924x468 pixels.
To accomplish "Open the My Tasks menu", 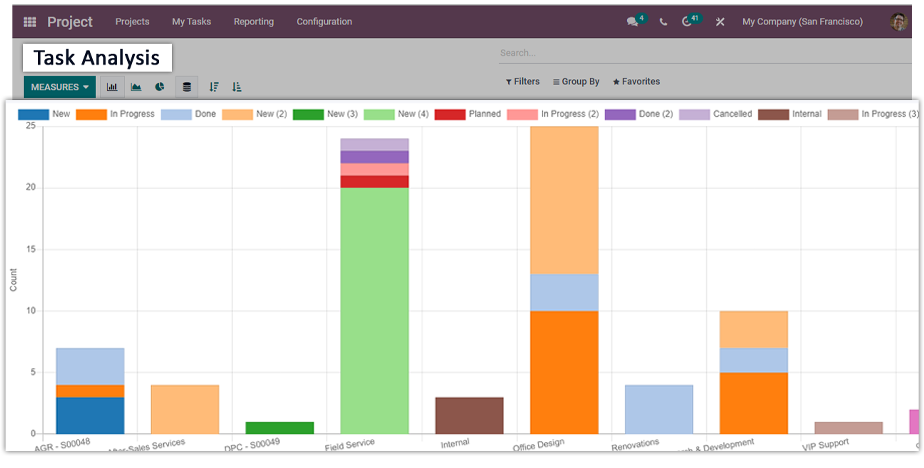I will point(192,22).
